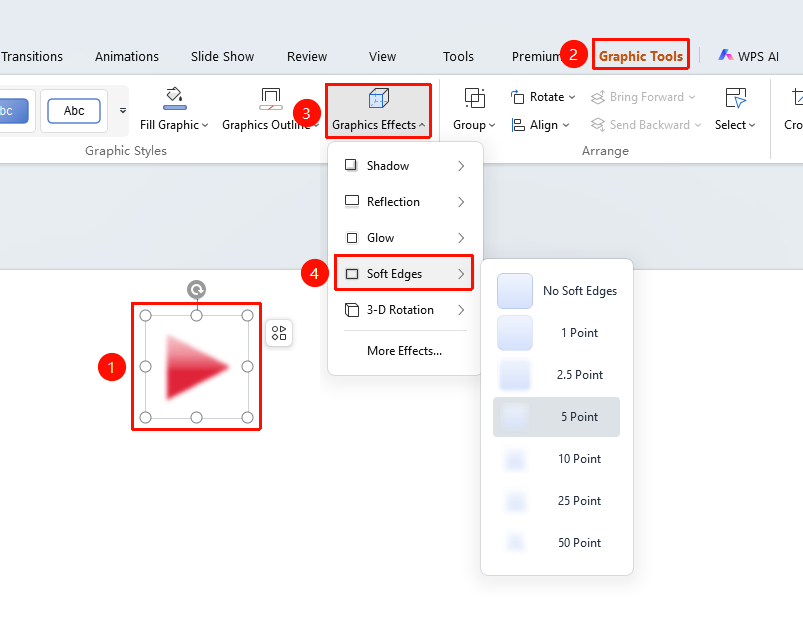This screenshot has width=803, height=620.
Task: Expand the Select dropdown arrow
Action: [752, 125]
